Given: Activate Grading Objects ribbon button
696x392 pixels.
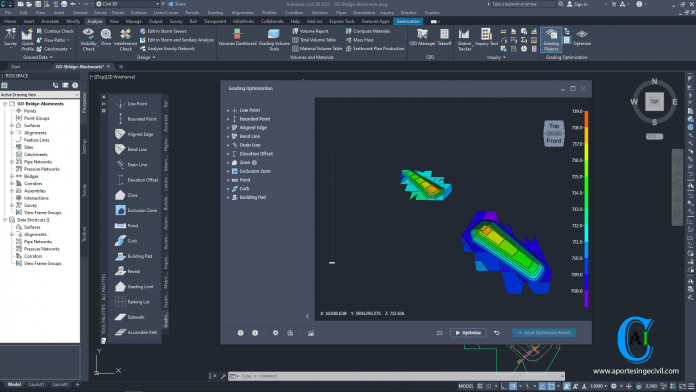Looking at the screenshot, I should tap(551, 40).
